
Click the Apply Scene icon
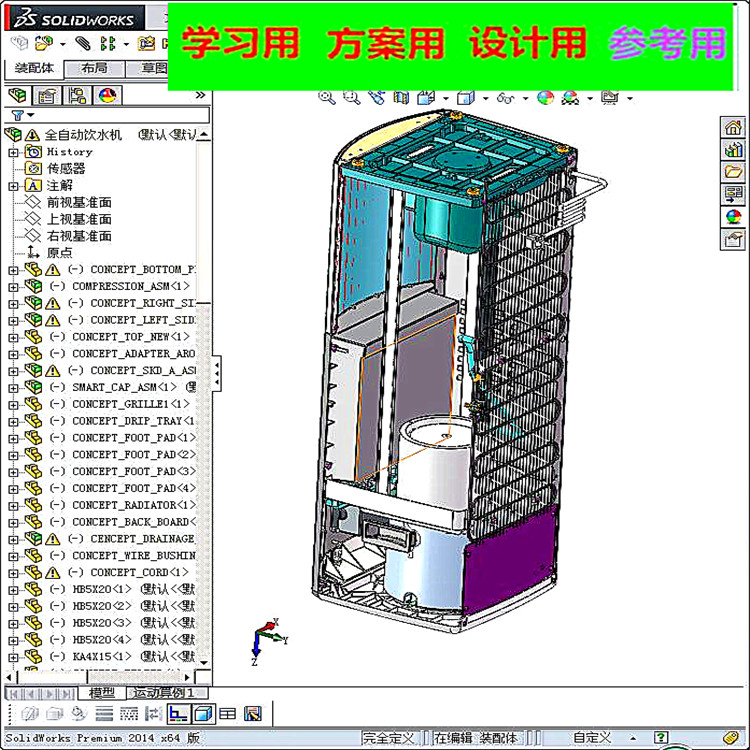pos(570,98)
